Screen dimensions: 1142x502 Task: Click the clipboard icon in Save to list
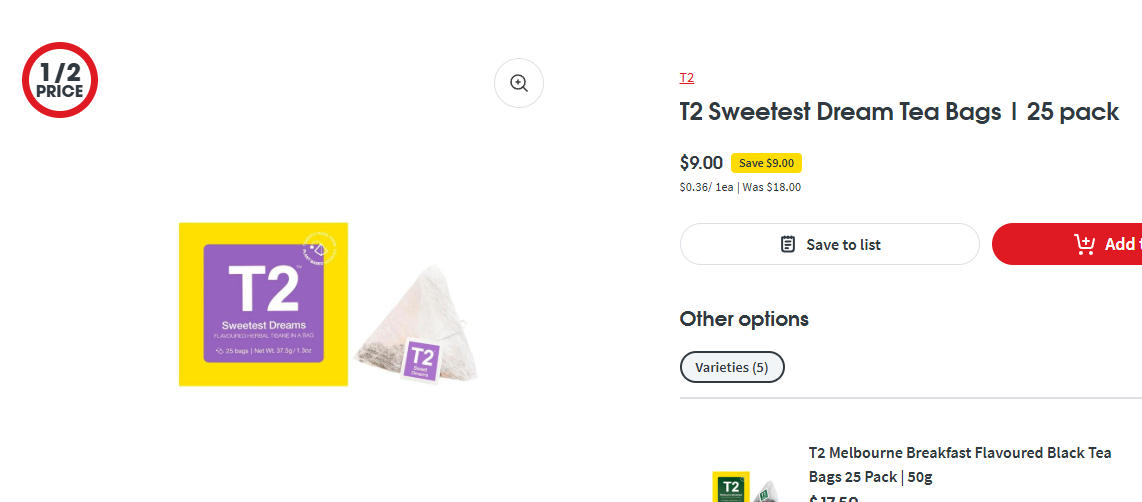(788, 244)
